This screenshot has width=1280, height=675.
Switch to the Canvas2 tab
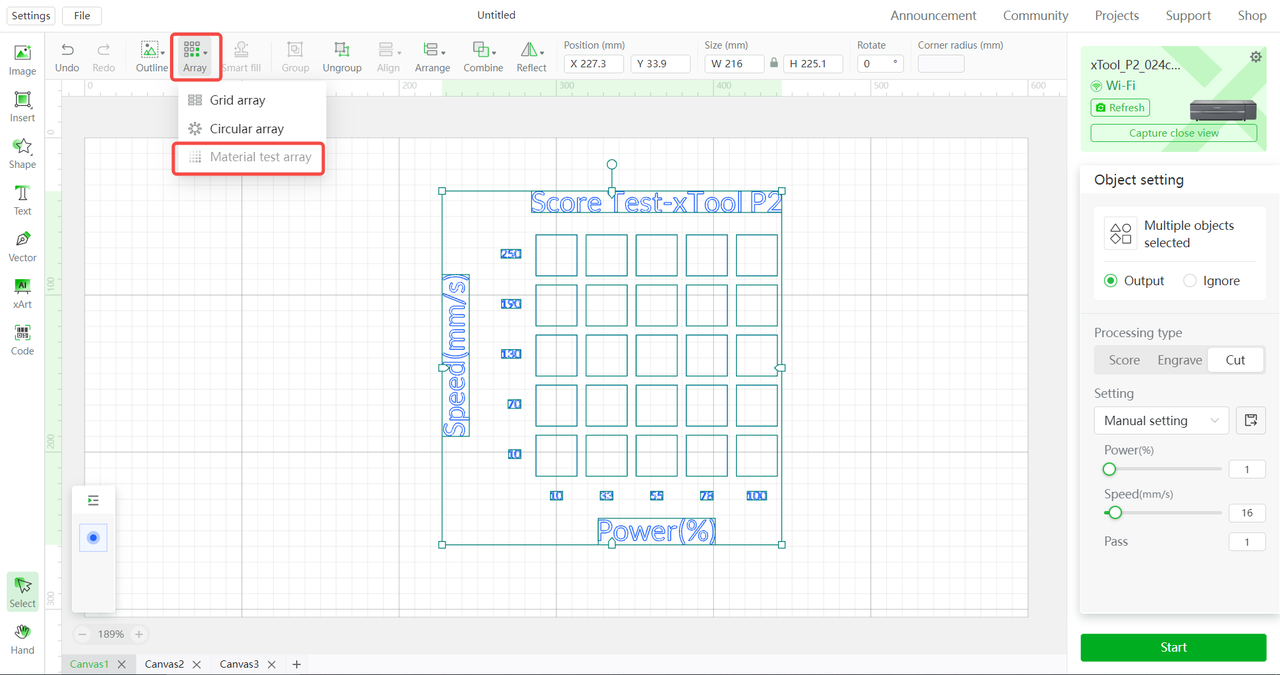pyautogui.click(x=164, y=664)
